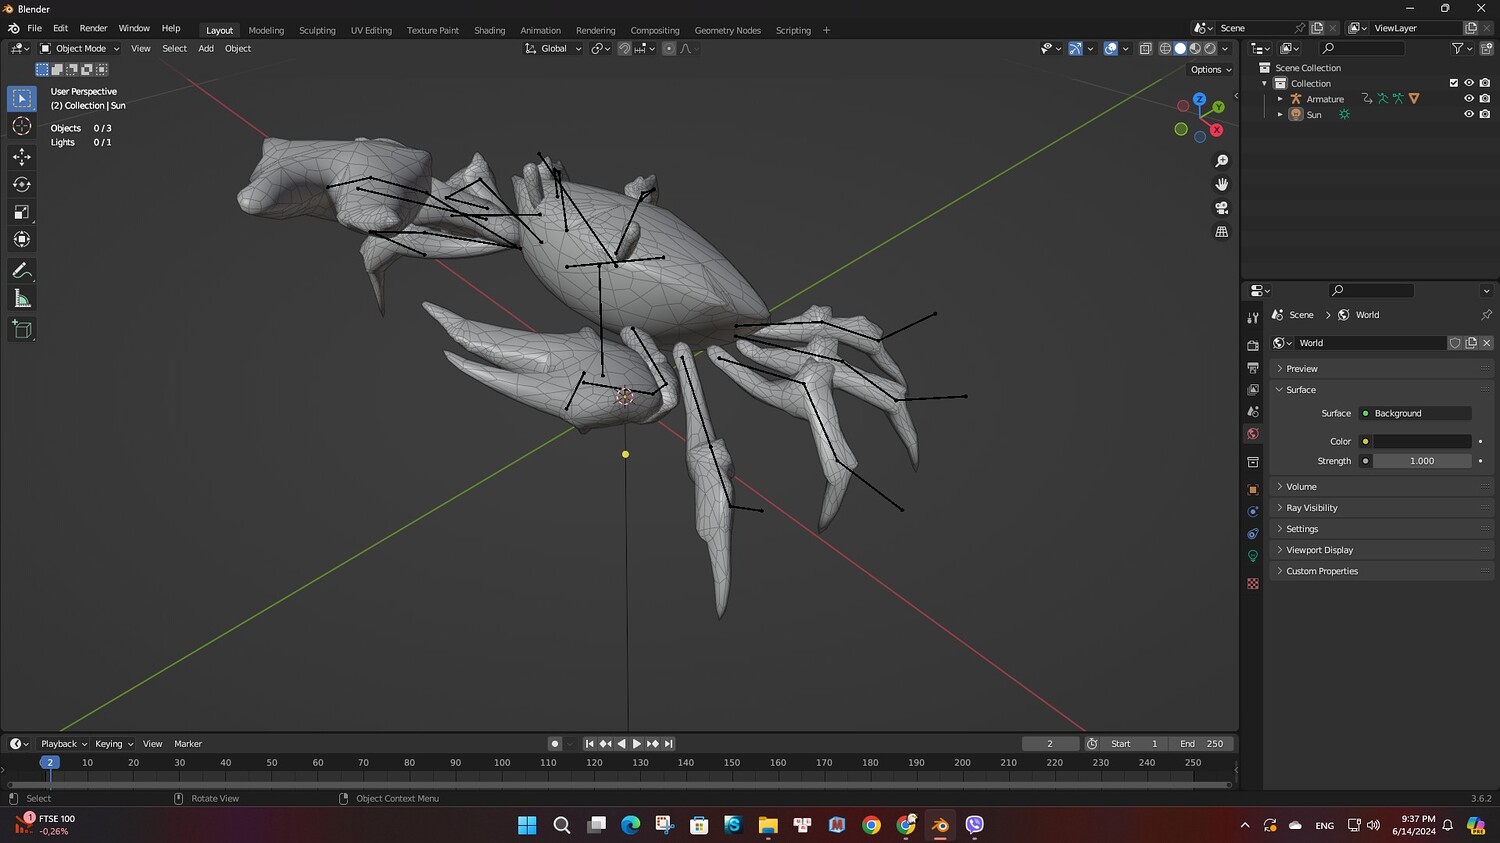Select the Move tool in toolbar

21,157
